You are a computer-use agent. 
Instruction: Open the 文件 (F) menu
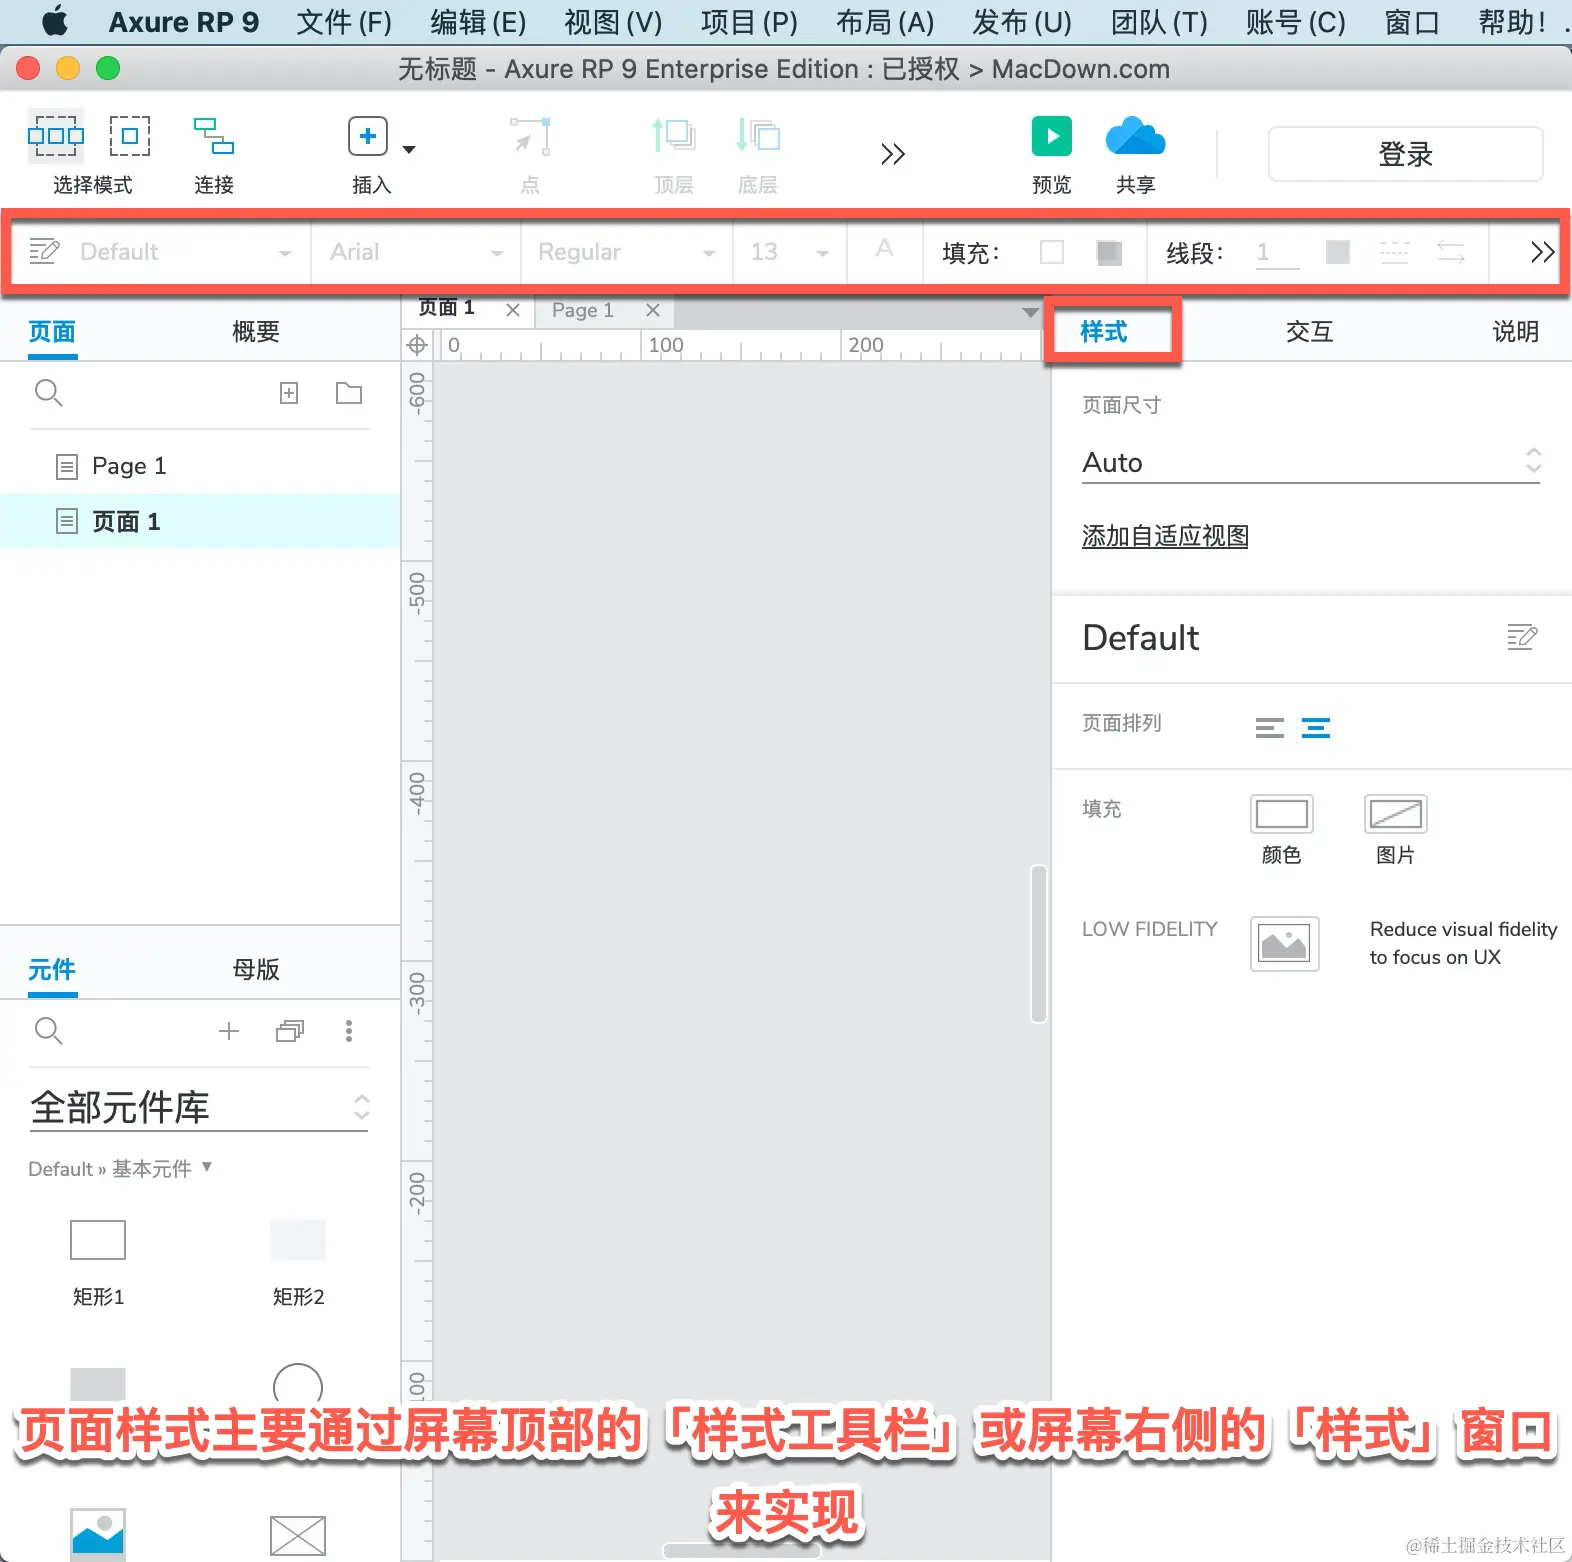tap(344, 22)
